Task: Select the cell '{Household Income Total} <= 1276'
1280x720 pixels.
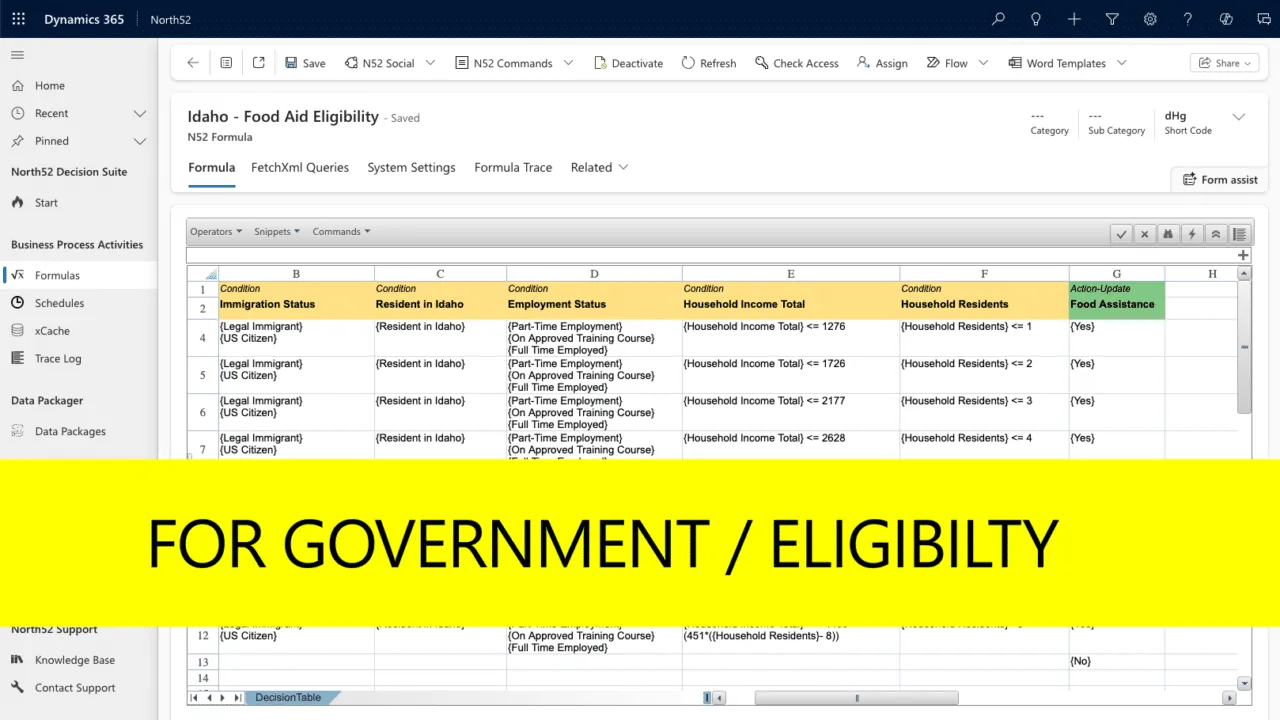Action: [x=790, y=338]
